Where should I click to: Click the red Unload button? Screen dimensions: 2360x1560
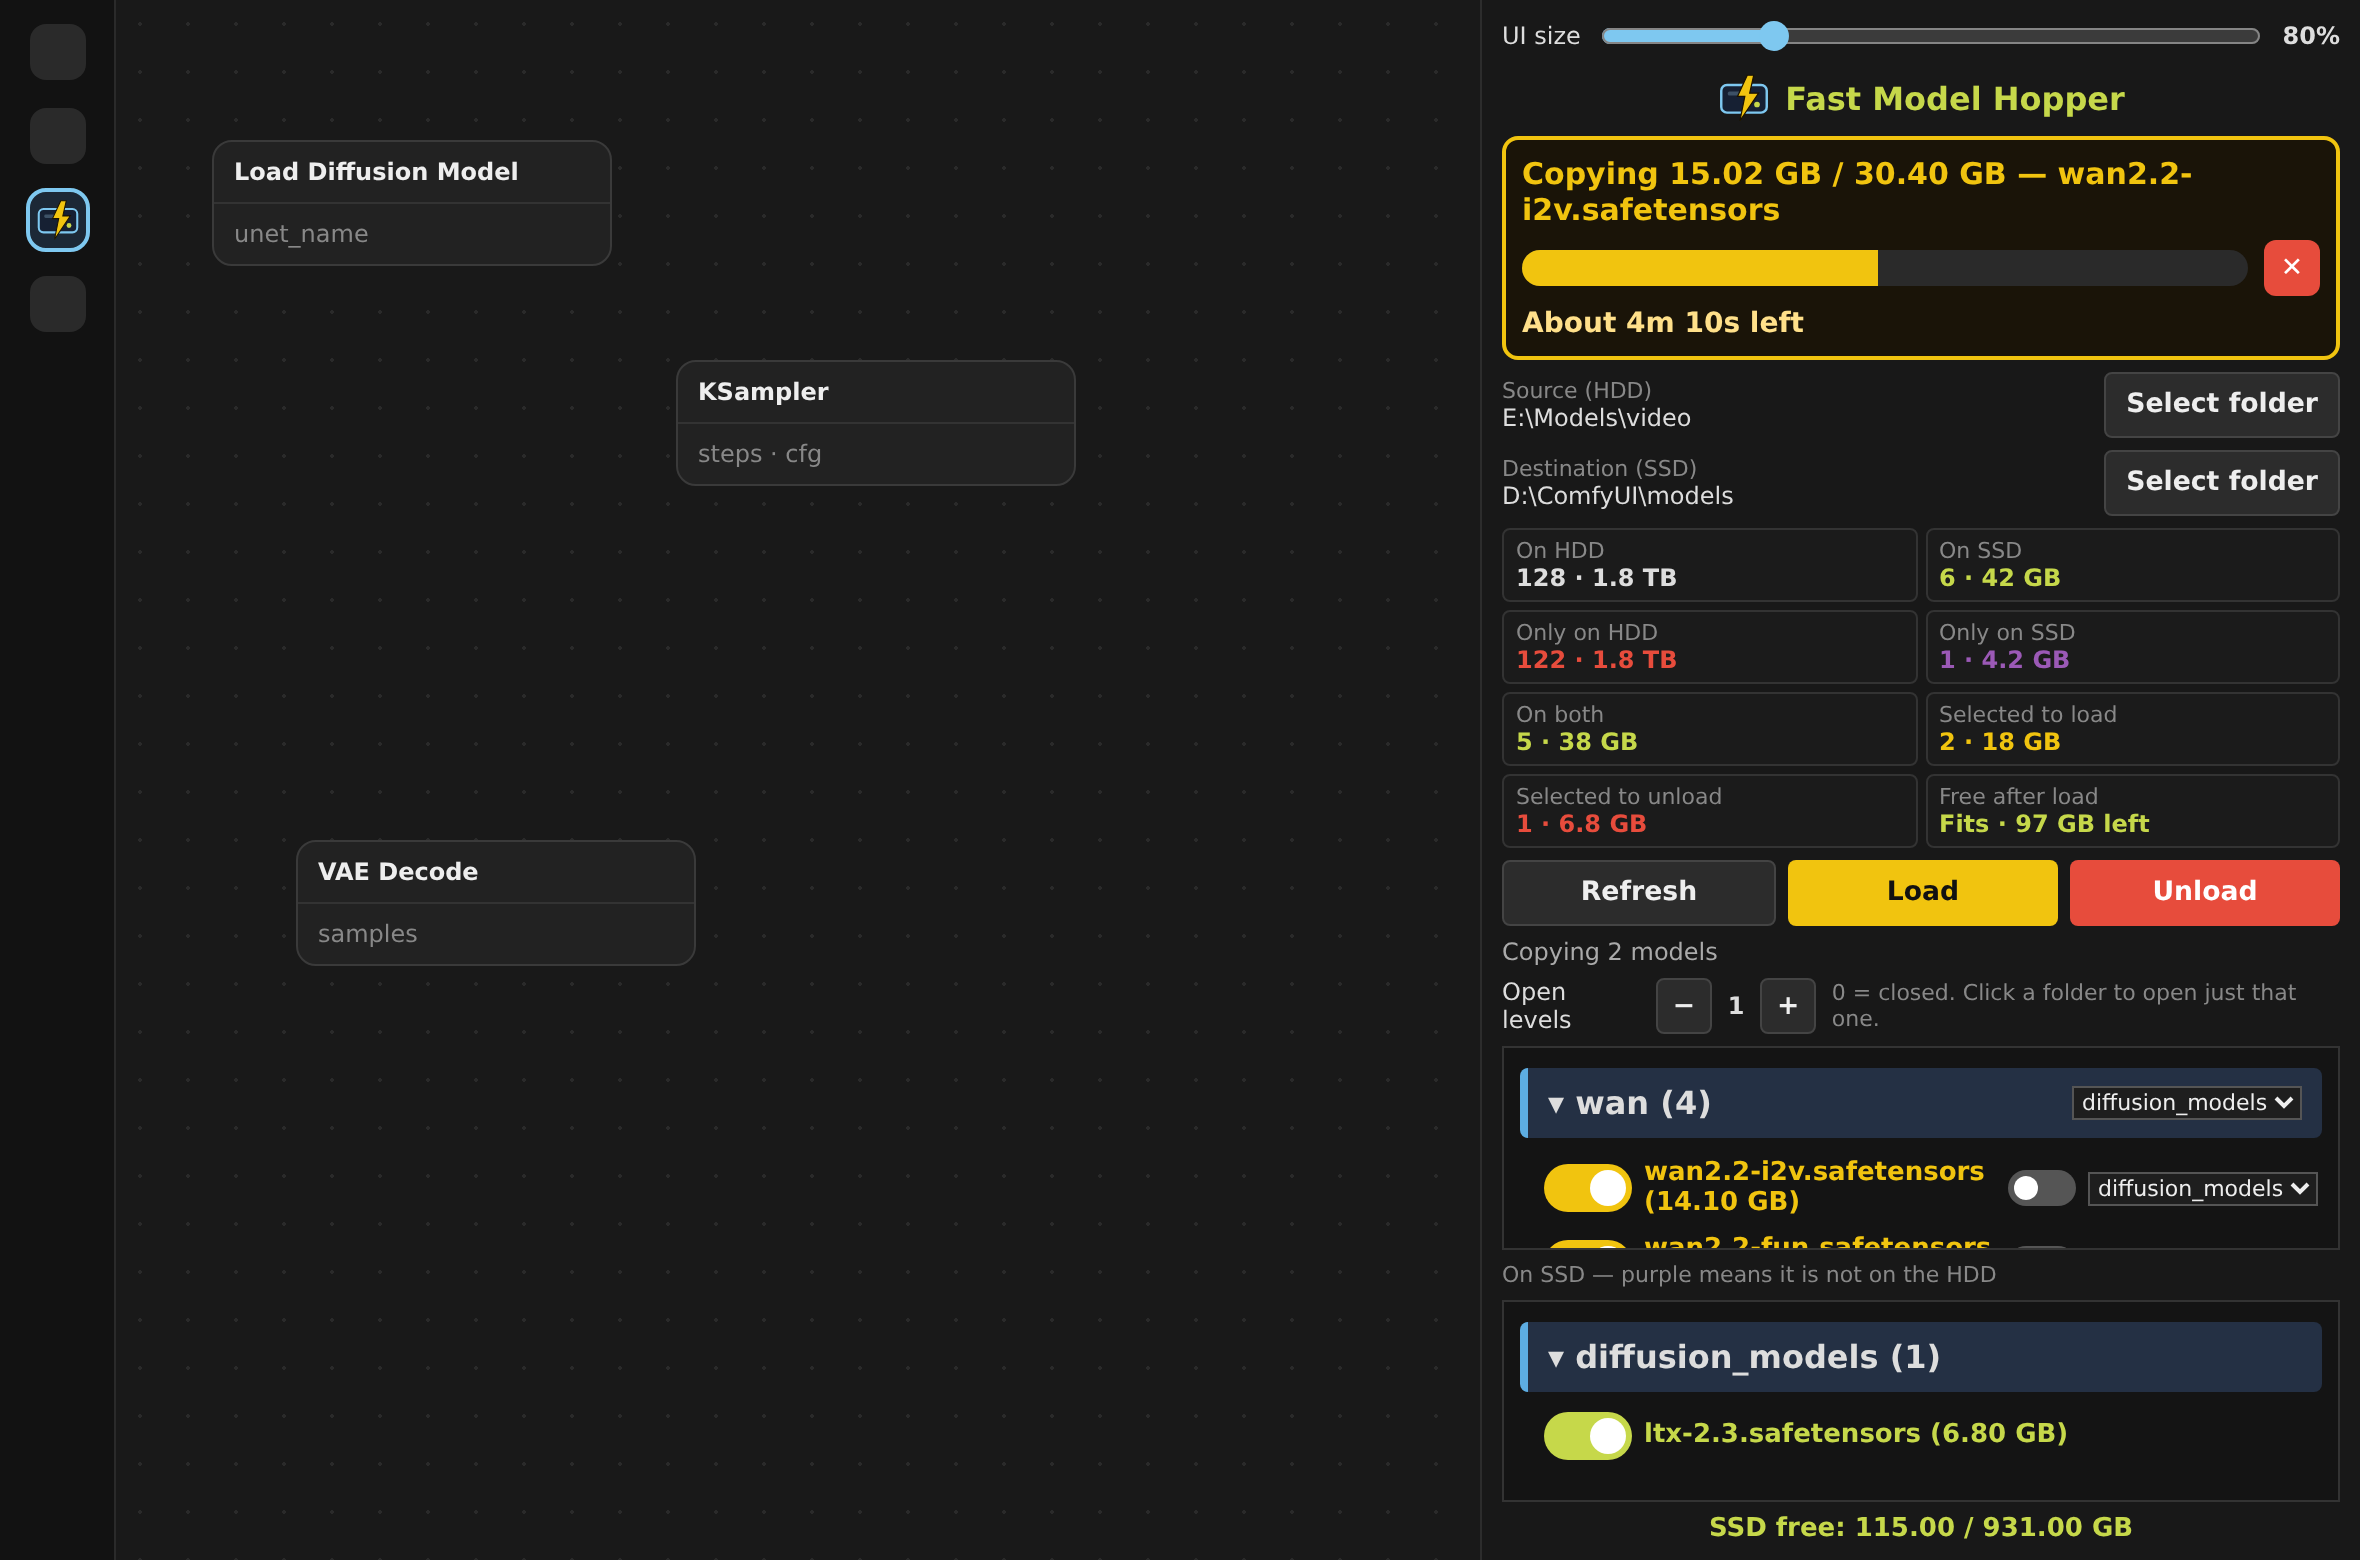point(2204,892)
